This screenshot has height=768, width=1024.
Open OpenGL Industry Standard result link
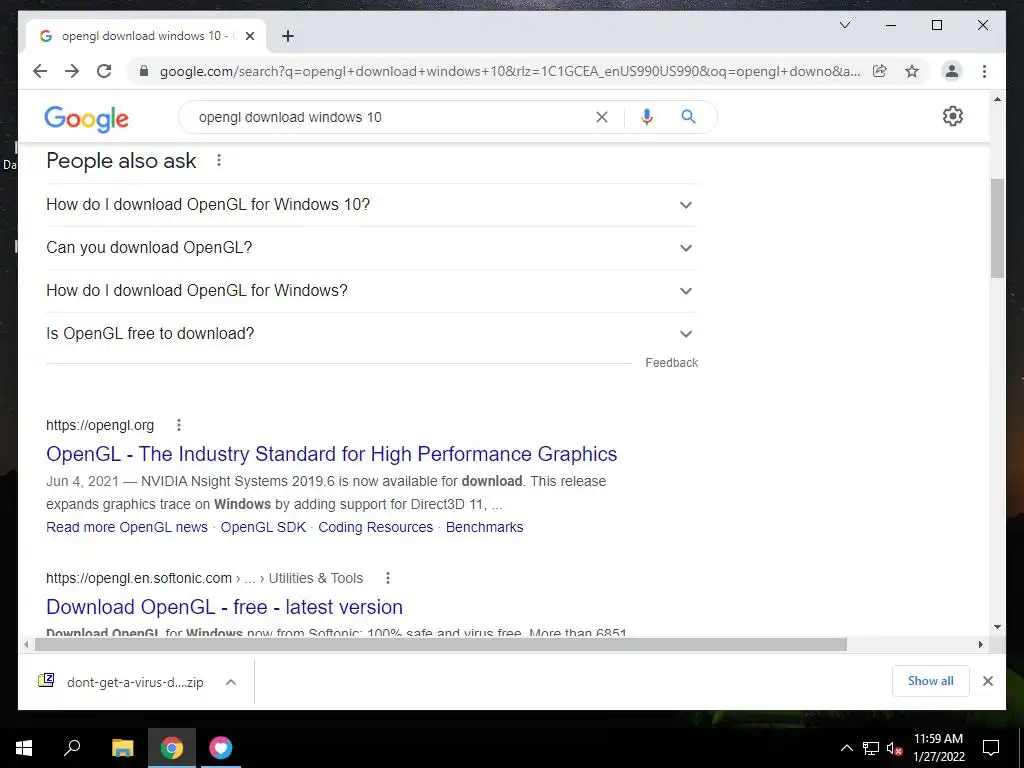(x=331, y=454)
